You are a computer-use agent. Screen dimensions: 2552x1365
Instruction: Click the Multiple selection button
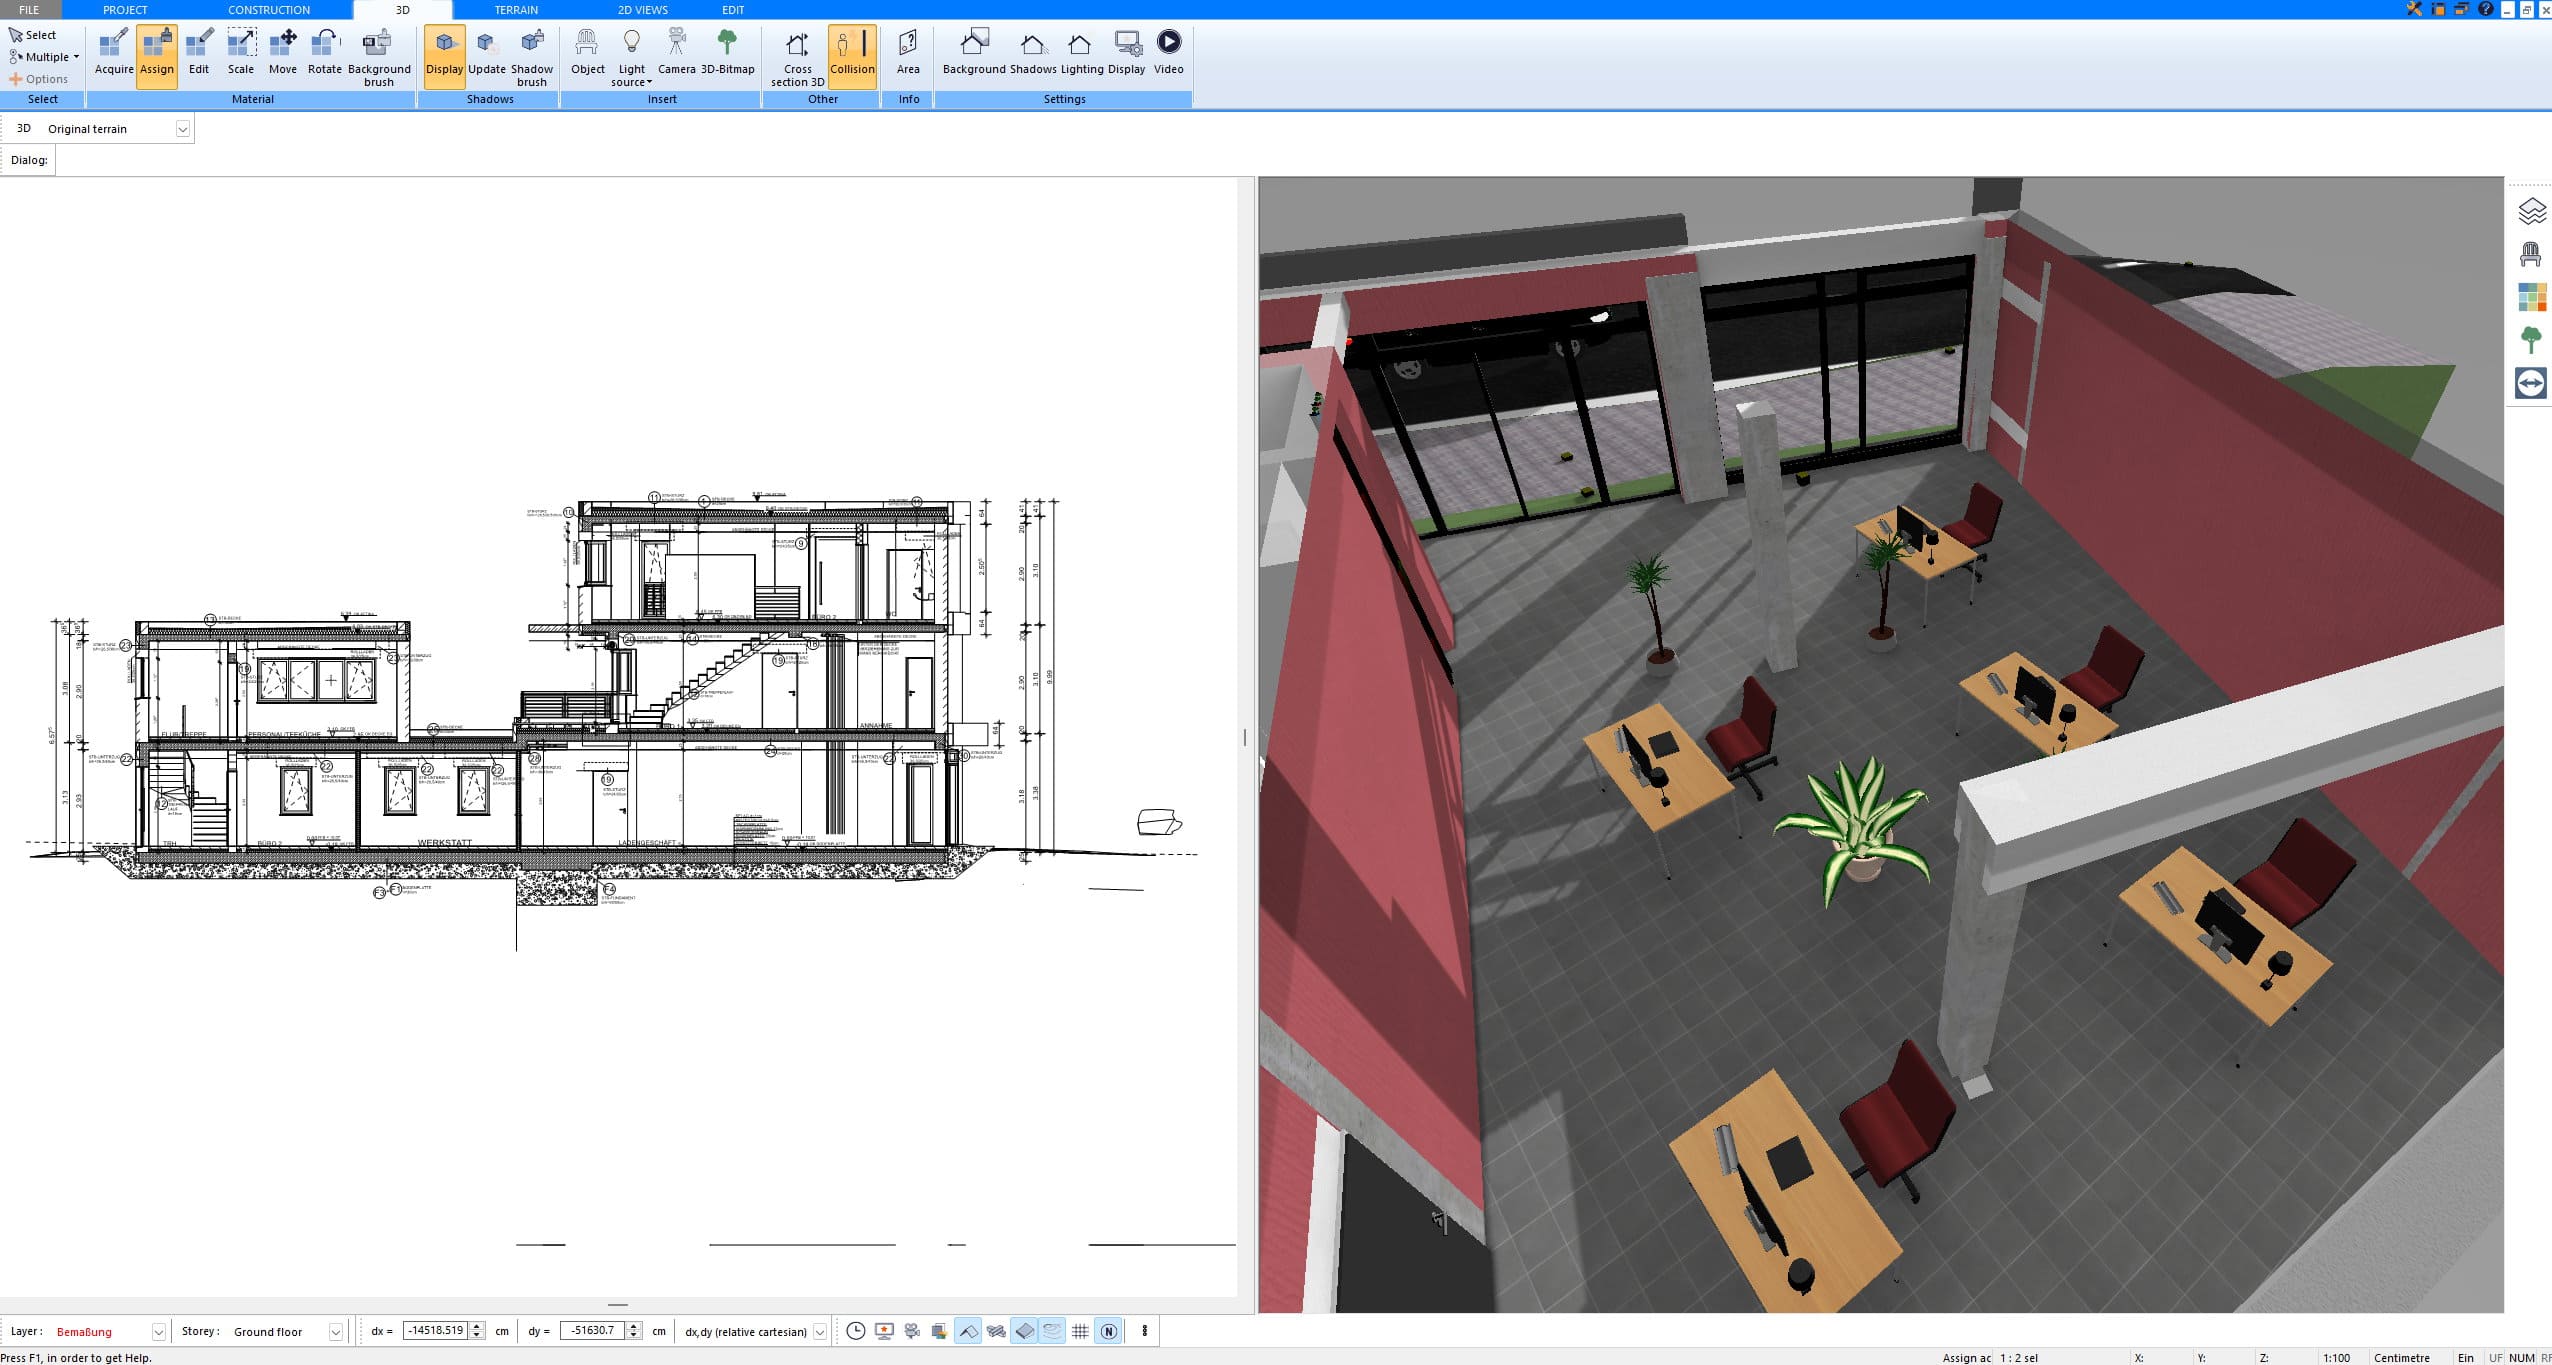[44, 57]
